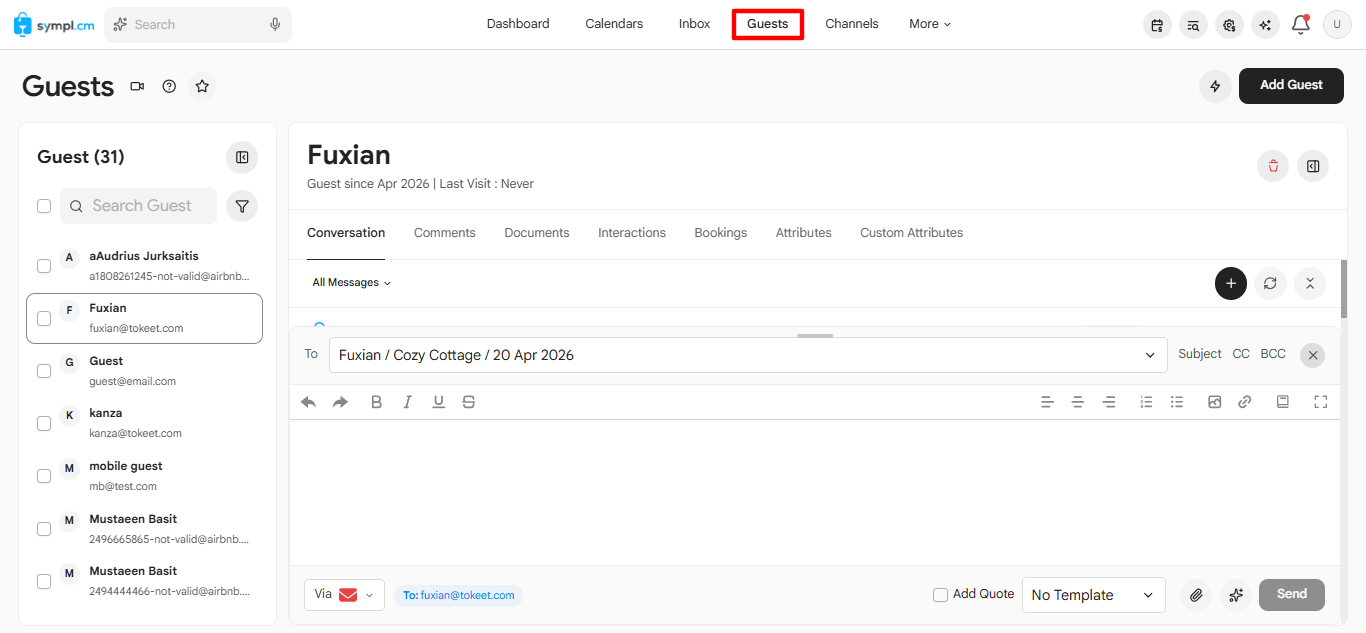Refresh the conversation messages

pyautogui.click(x=1270, y=283)
